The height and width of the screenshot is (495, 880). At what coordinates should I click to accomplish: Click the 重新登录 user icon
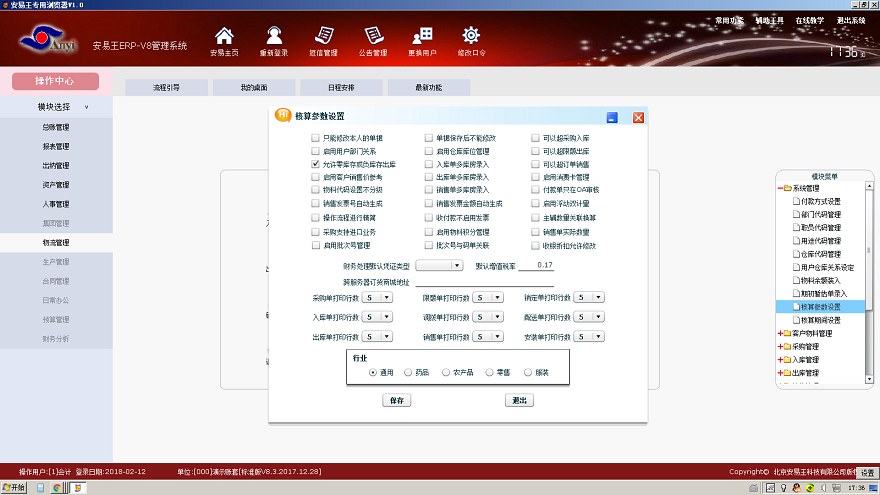[x=274, y=36]
